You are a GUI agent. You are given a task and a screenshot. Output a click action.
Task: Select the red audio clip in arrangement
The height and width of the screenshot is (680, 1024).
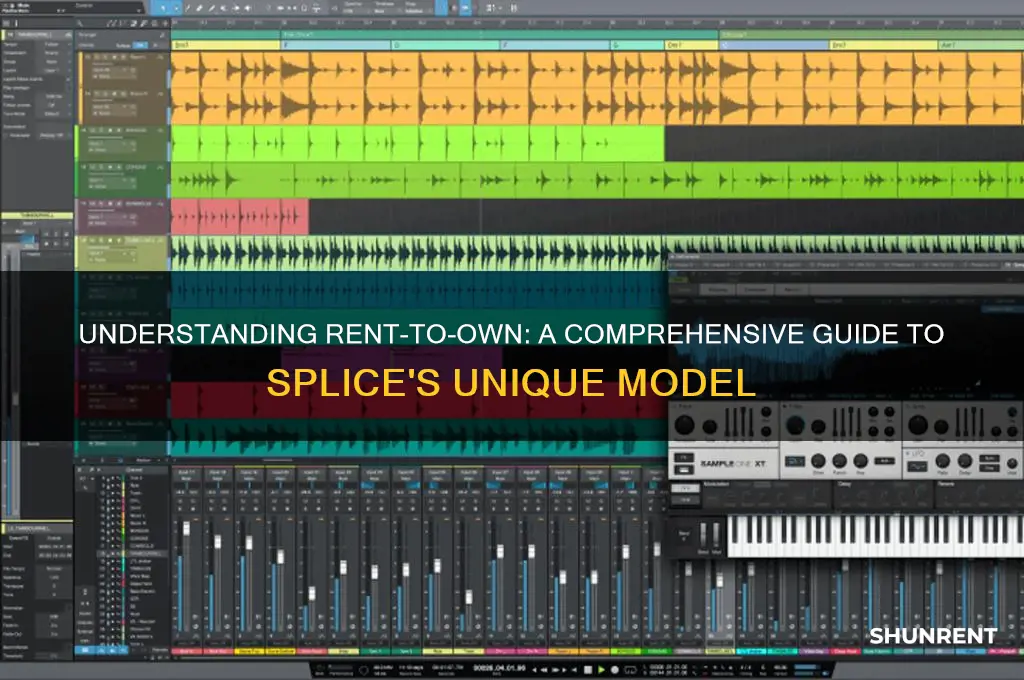(240, 217)
